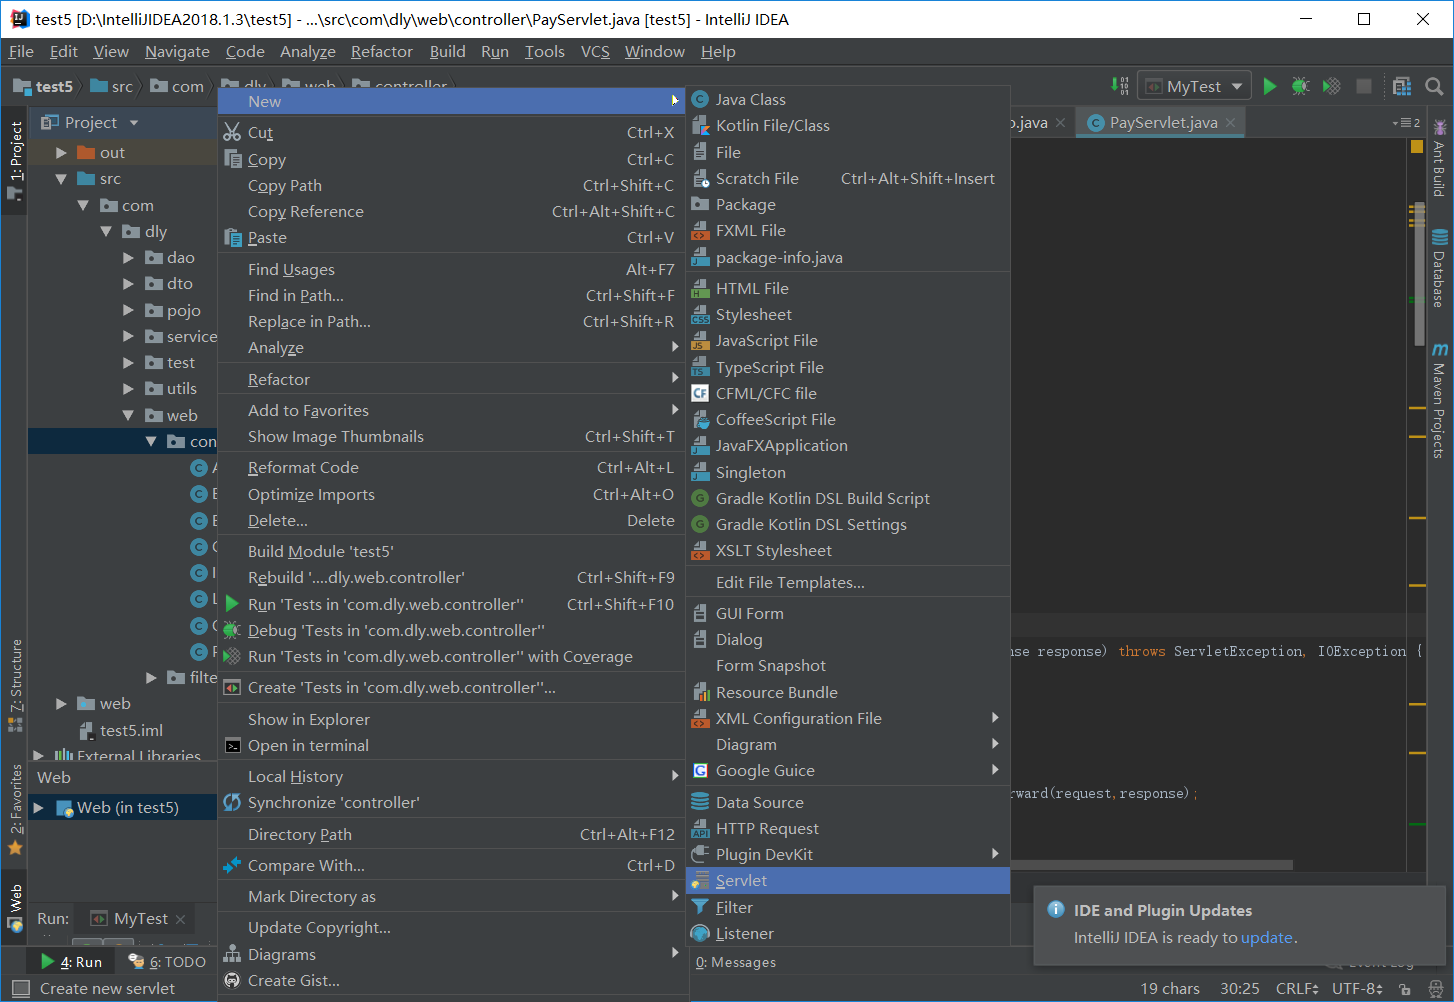Switch to the PayServlet.java editor tab
This screenshot has height=1002, width=1454.
(x=1158, y=121)
